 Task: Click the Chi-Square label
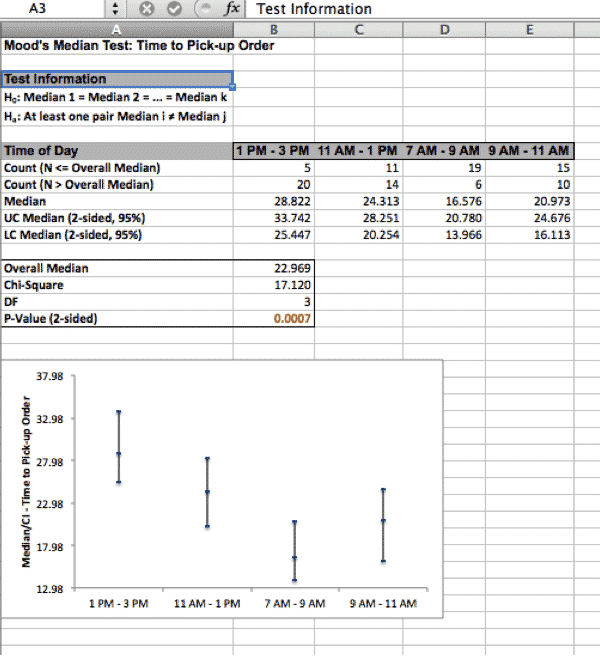click(x=33, y=285)
